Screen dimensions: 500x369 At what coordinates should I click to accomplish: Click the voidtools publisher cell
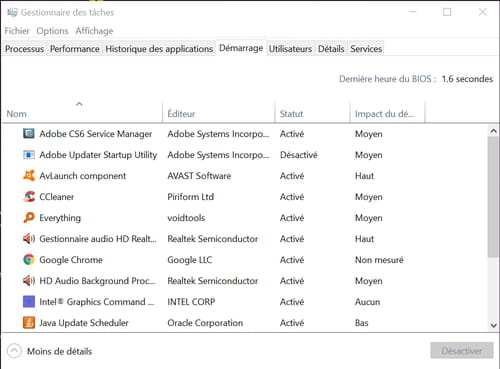(x=186, y=218)
